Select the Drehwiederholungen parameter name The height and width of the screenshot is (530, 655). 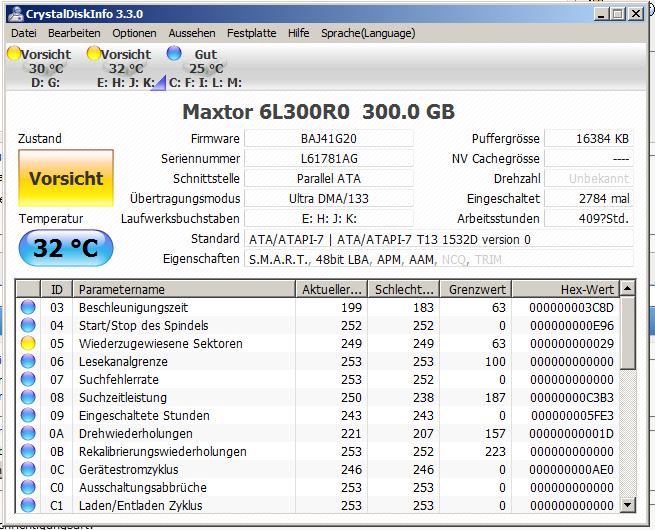coord(135,433)
